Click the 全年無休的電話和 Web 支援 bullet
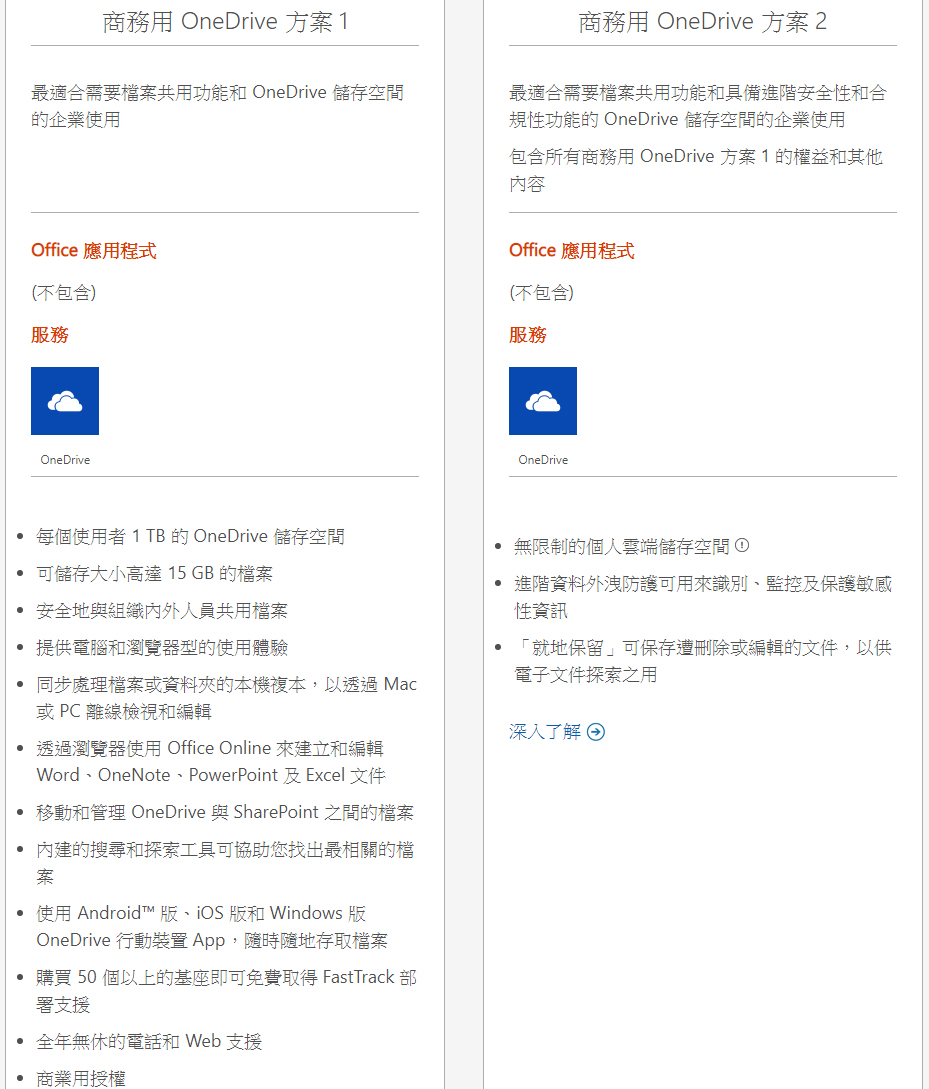Viewport: 929px width, 1089px height. pyautogui.click(x=149, y=1042)
